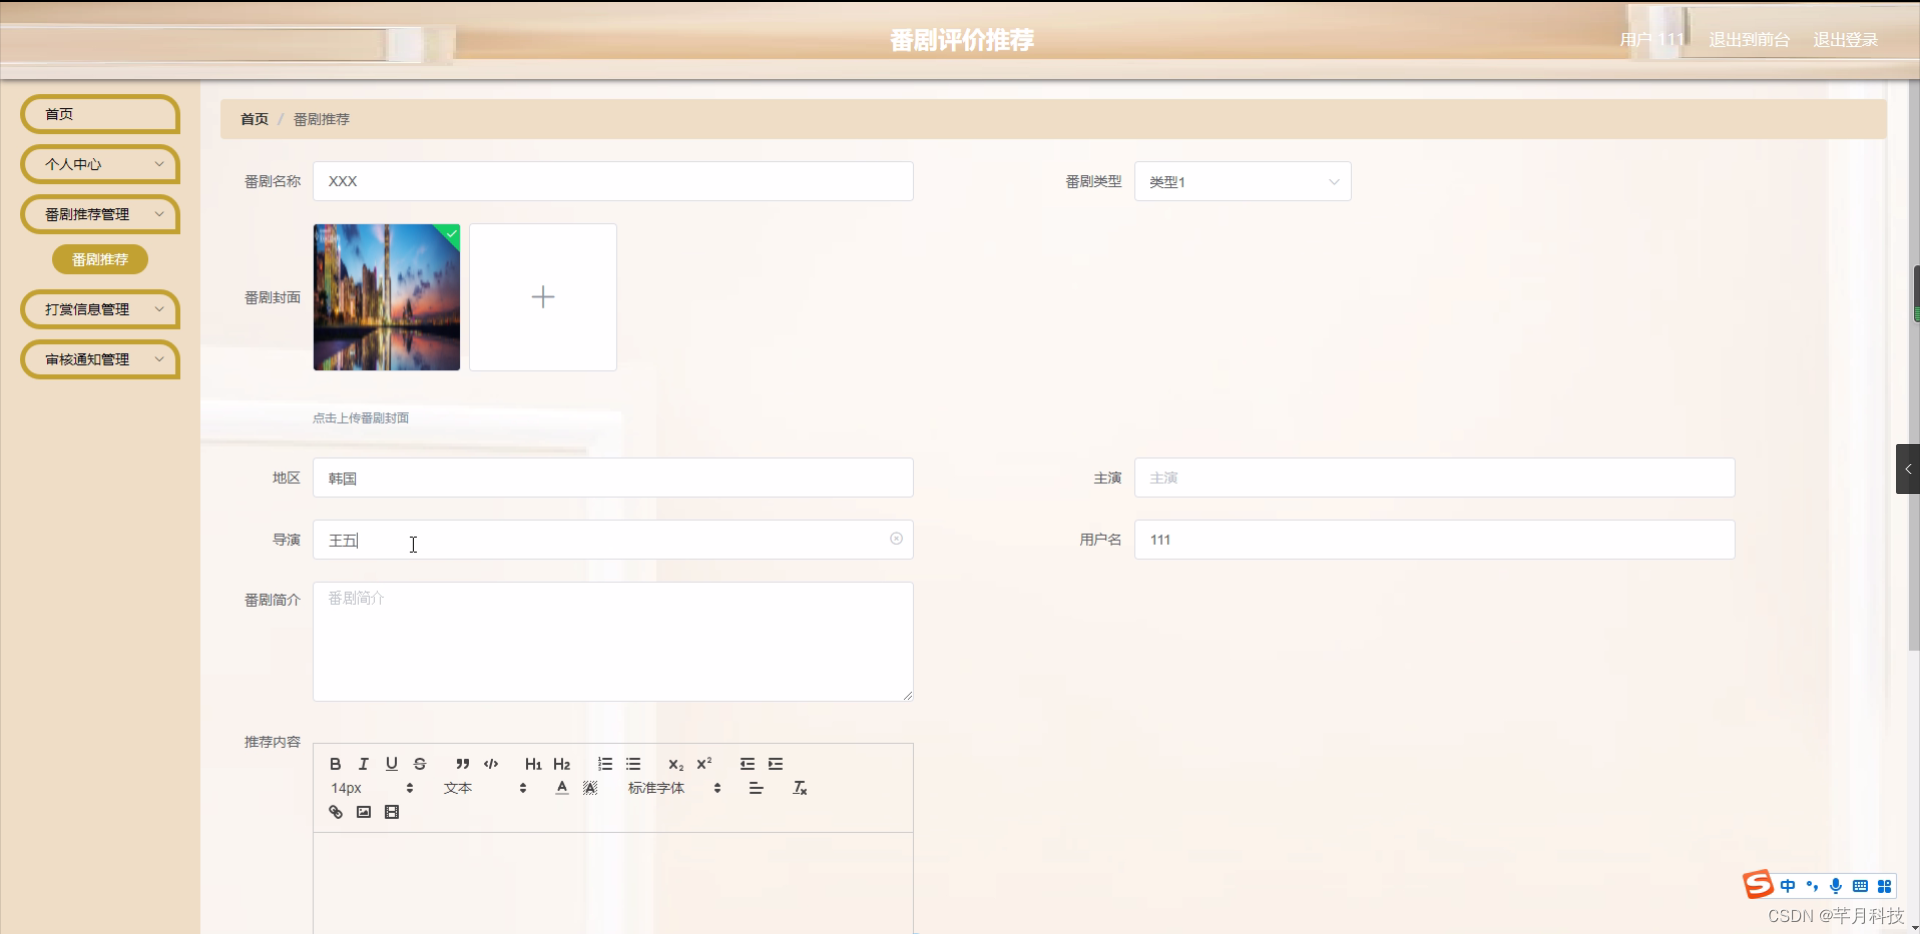Image resolution: width=1920 pixels, height=934 pixels.
Task: Insert a hyperlink
Action: pos(335,811)
